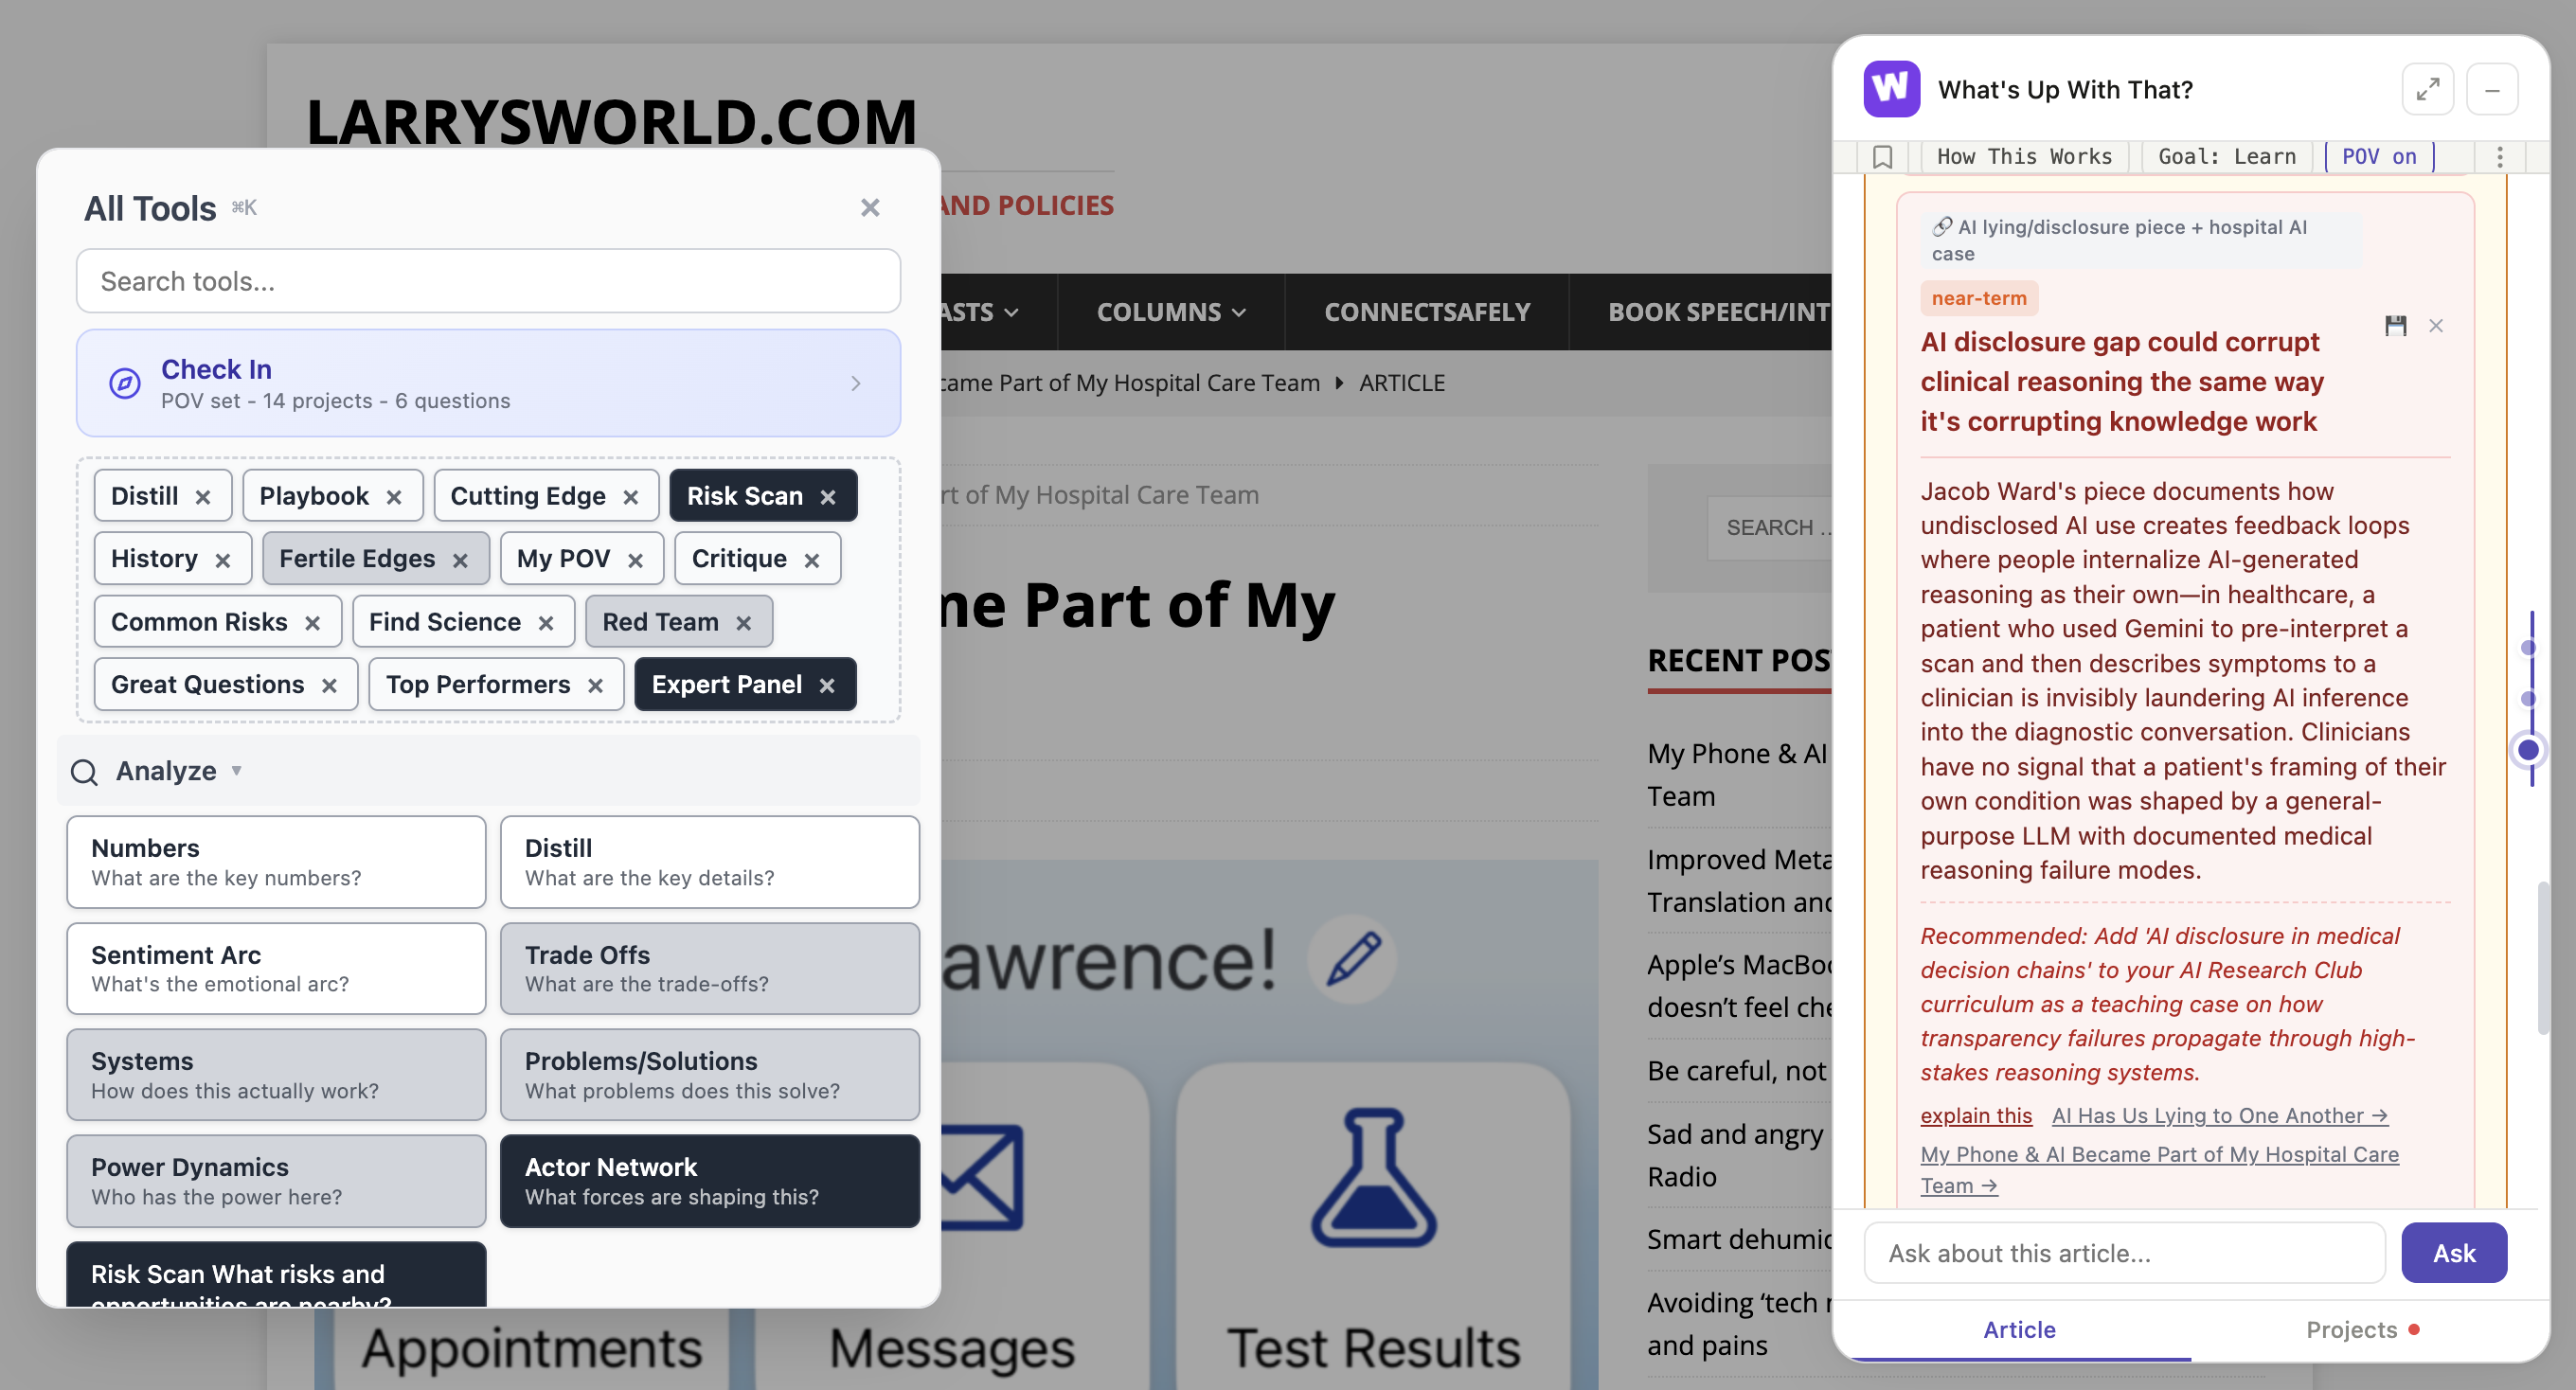Viewport: 2576px width, 1390px height.
Task: Select the Problems/Solutions tool
Action: point(710,1075)
